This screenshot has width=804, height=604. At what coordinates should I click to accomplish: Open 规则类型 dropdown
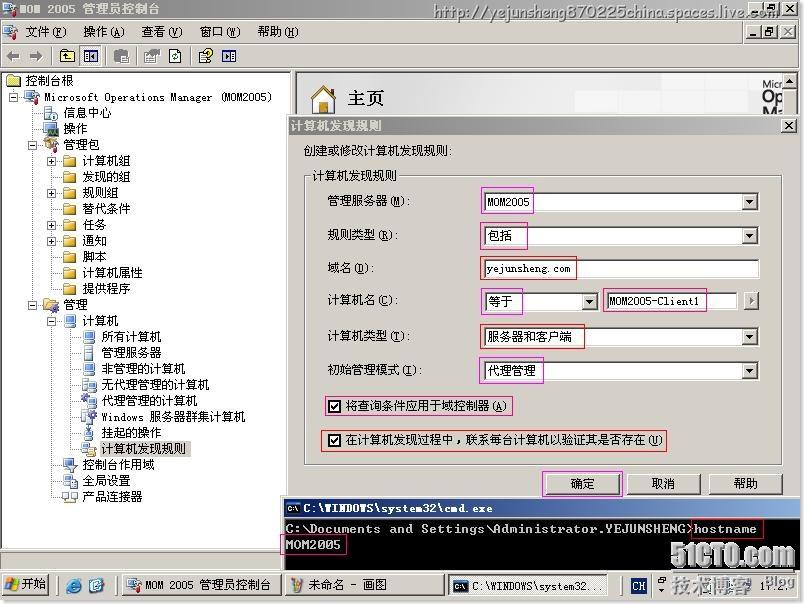pyautogui.click(x=750, y=236)
